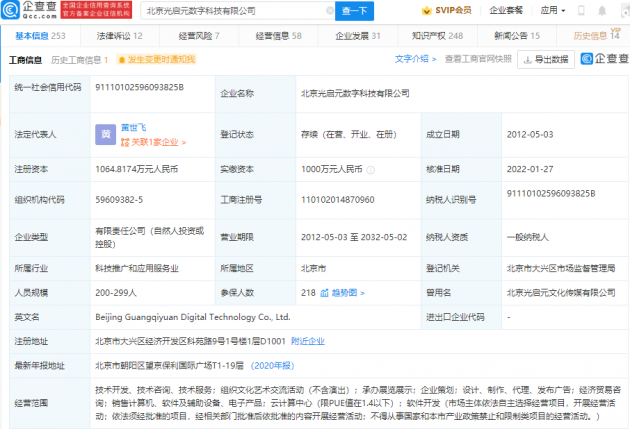Click the 企查查 watermark logo at right
Viewport: 630px width, 429px height.
pos(605,59)
